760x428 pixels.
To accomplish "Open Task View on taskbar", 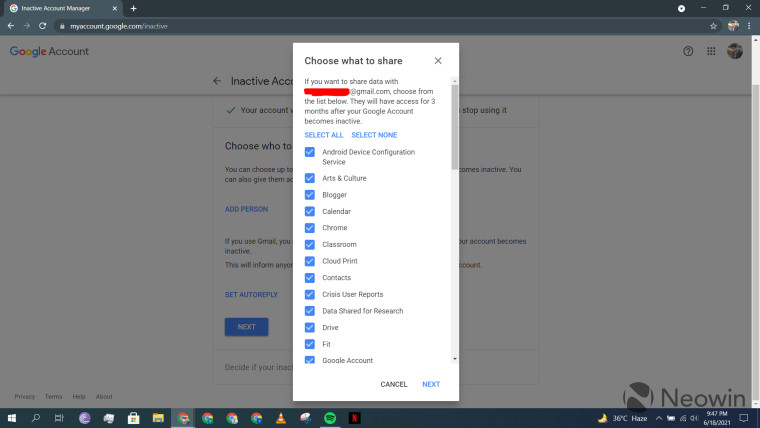I will [59, 418].
